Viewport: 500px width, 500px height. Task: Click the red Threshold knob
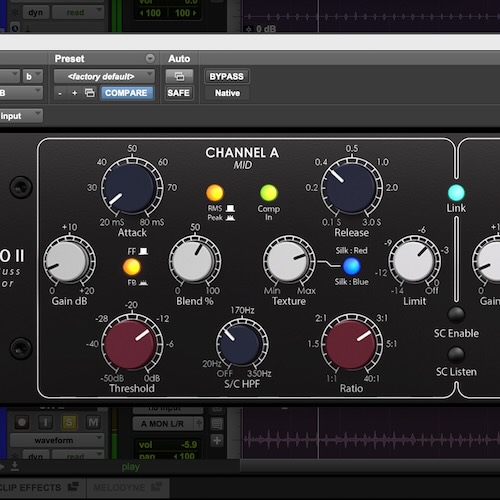click(131, 344)
